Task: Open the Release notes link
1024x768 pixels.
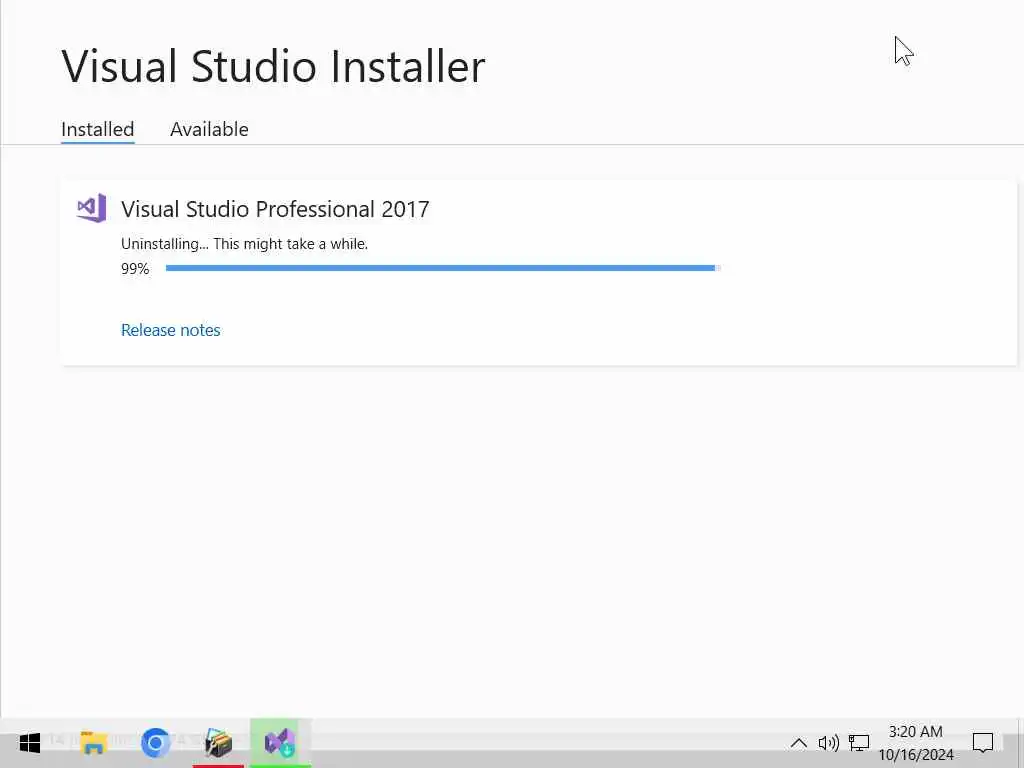Action: [x=170, y=330]
